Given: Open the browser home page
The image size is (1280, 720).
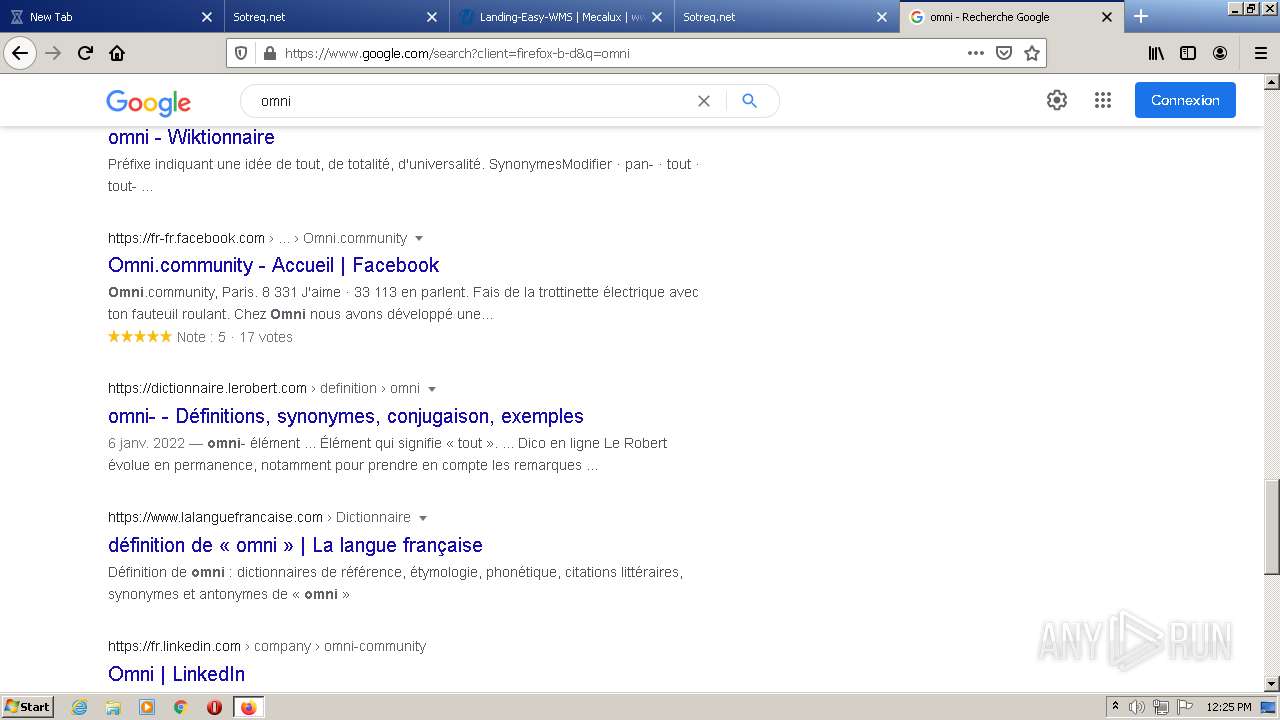Looking at the screenshot, I should point(117,53).
